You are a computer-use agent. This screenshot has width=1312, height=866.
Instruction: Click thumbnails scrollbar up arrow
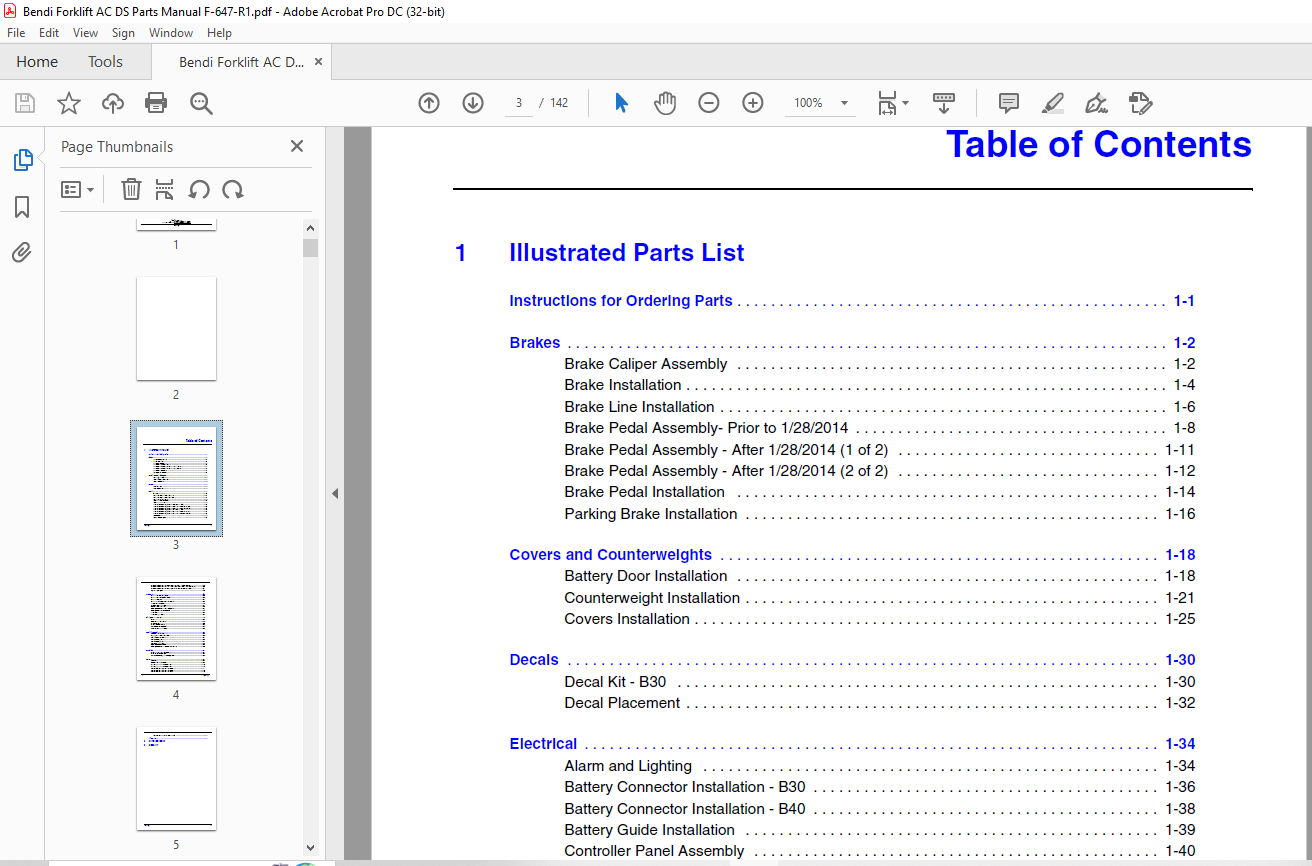click(310, 228)
